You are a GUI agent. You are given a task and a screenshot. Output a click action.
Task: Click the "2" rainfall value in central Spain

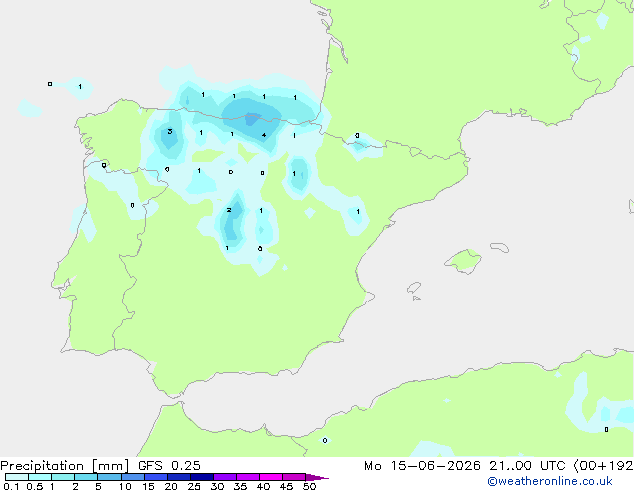tap(229, 210)
